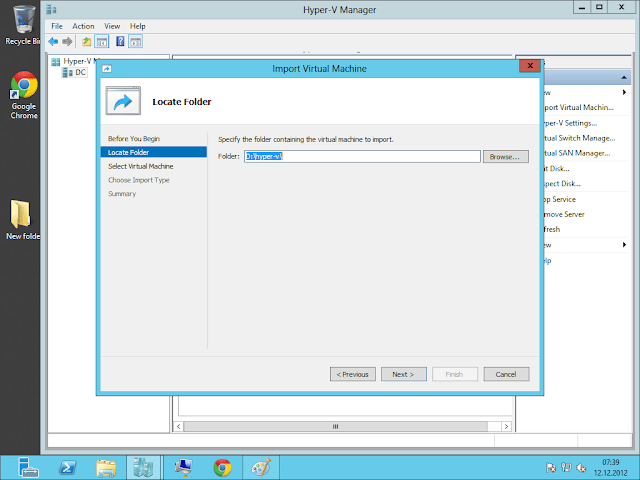Launch Google Chrome from the taskbar
The height and width of the screenshot is (480, 640).
point(222,467)
